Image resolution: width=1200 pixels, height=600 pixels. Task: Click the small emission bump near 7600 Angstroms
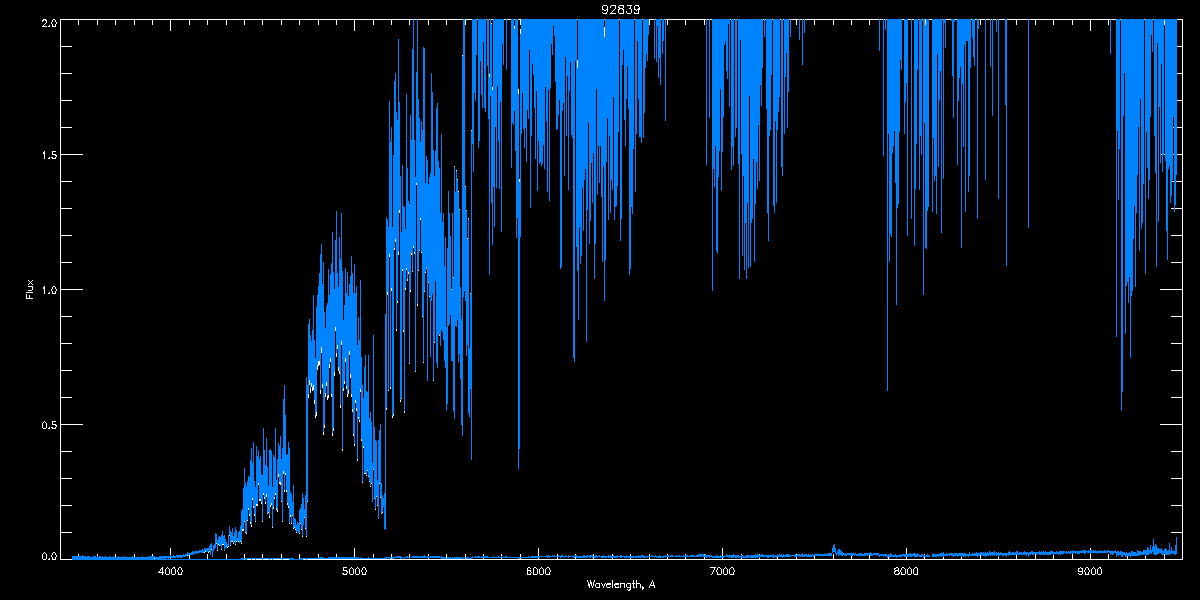pyautogui.click(x=835, y=549)
